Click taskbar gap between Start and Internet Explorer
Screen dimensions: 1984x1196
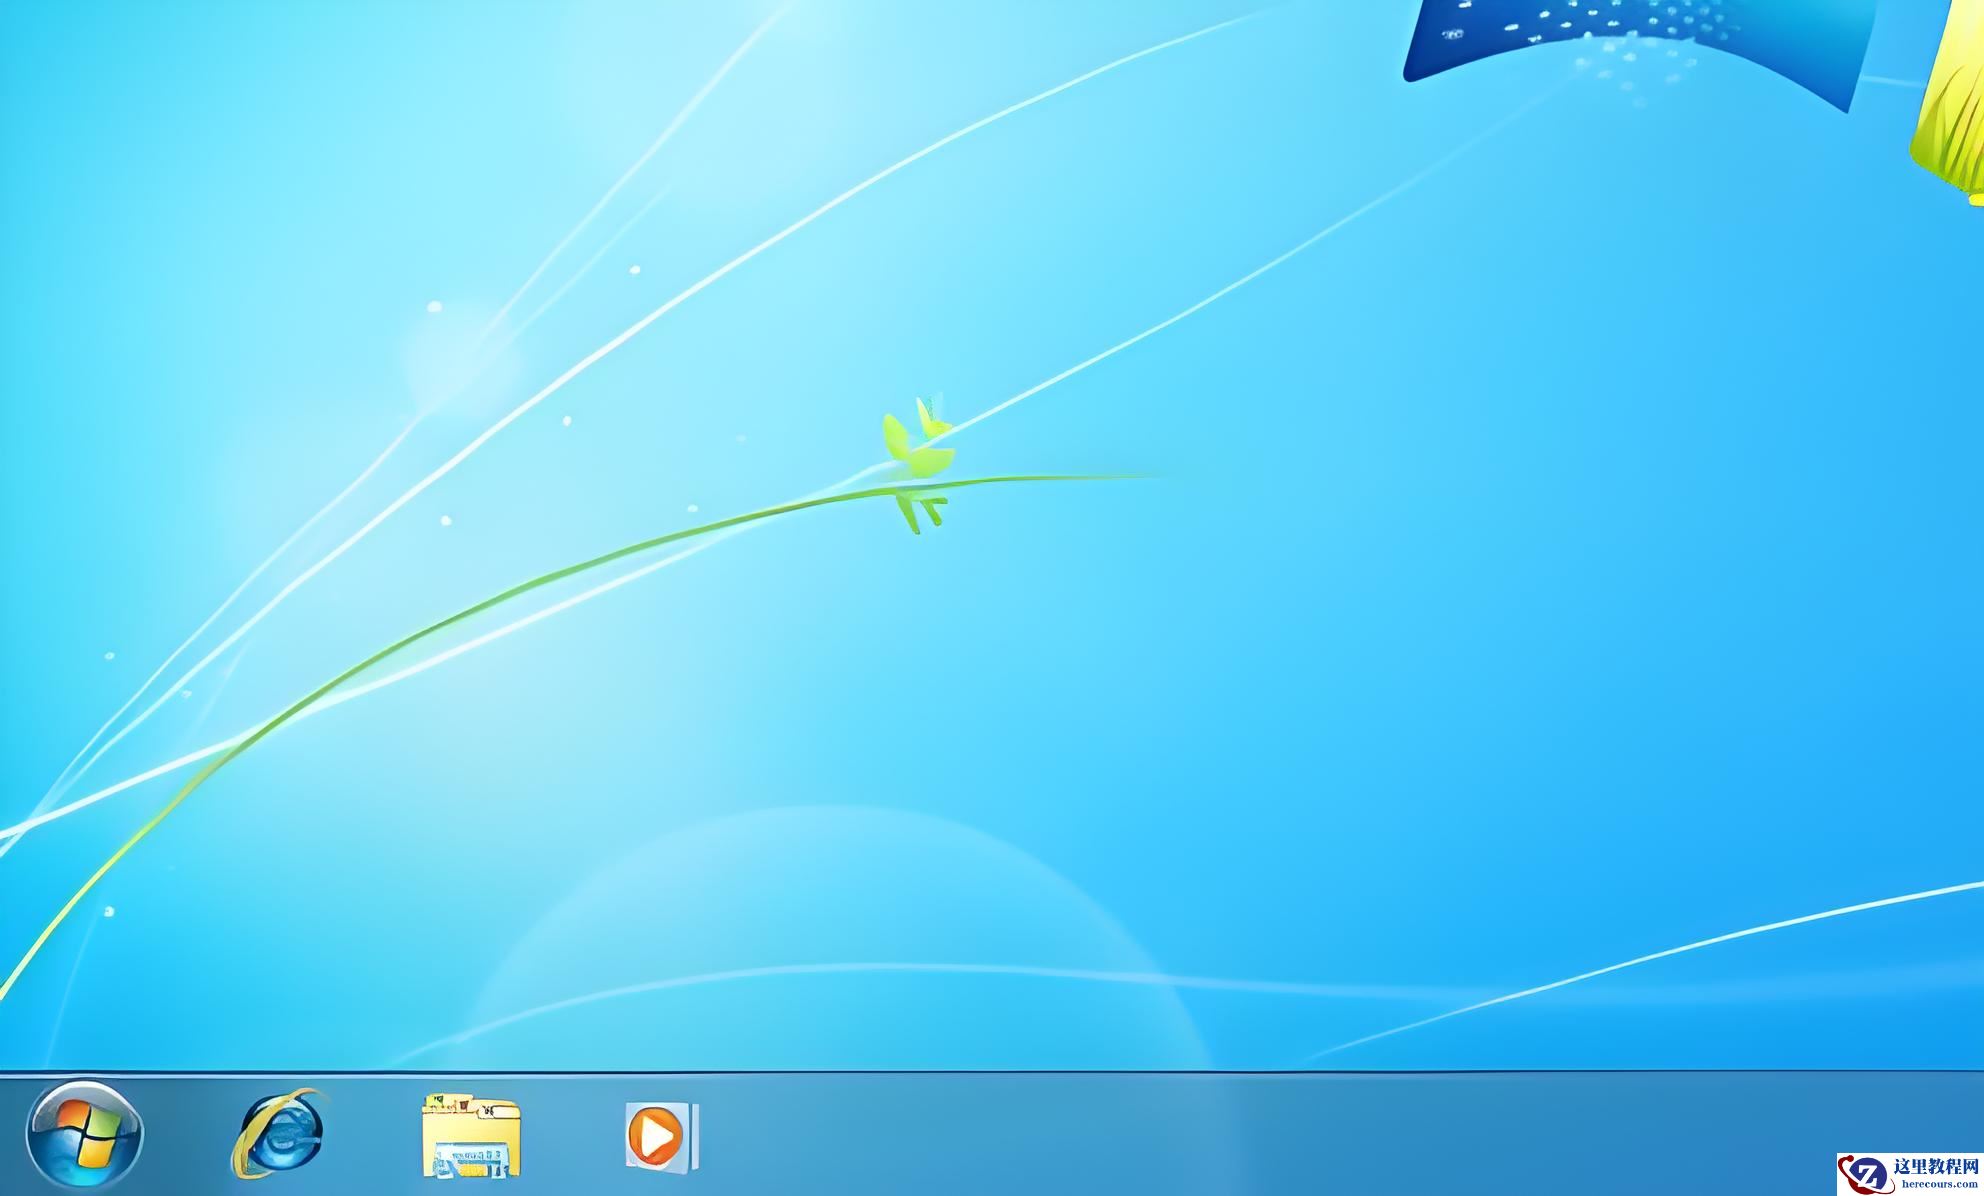pyautogui.click(x=186, y=1136)
